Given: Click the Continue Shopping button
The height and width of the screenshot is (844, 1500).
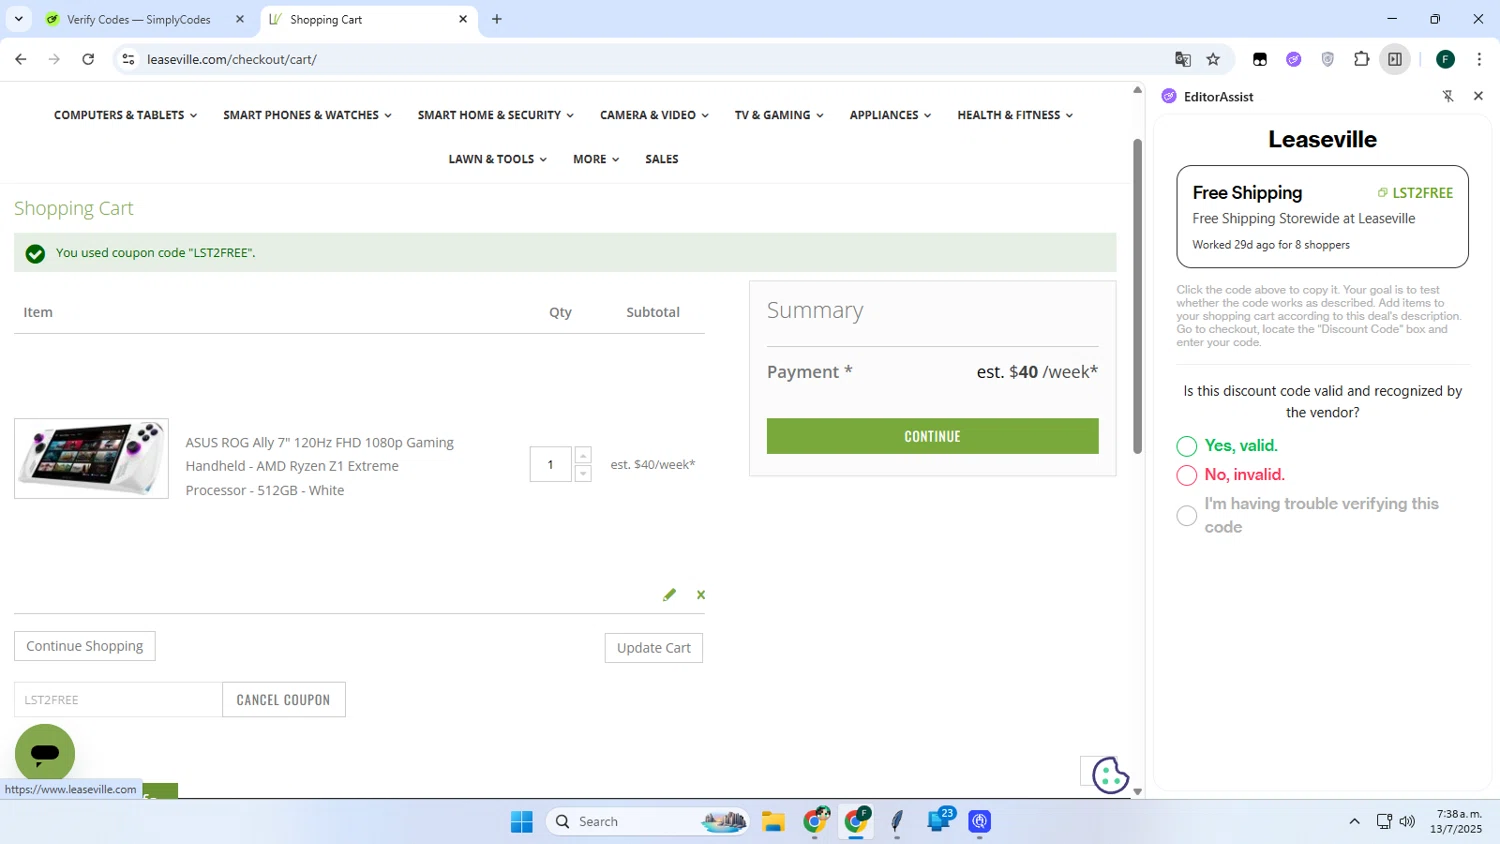Looking at the screenshot, I should (x=85, y=646).
